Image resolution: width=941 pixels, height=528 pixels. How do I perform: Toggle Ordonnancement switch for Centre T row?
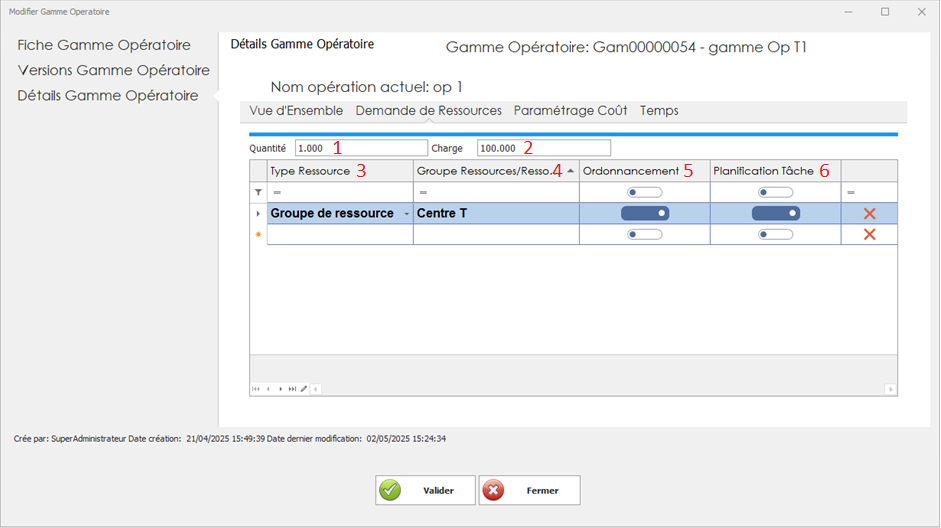pyautogui.click(x=644, y=213)
